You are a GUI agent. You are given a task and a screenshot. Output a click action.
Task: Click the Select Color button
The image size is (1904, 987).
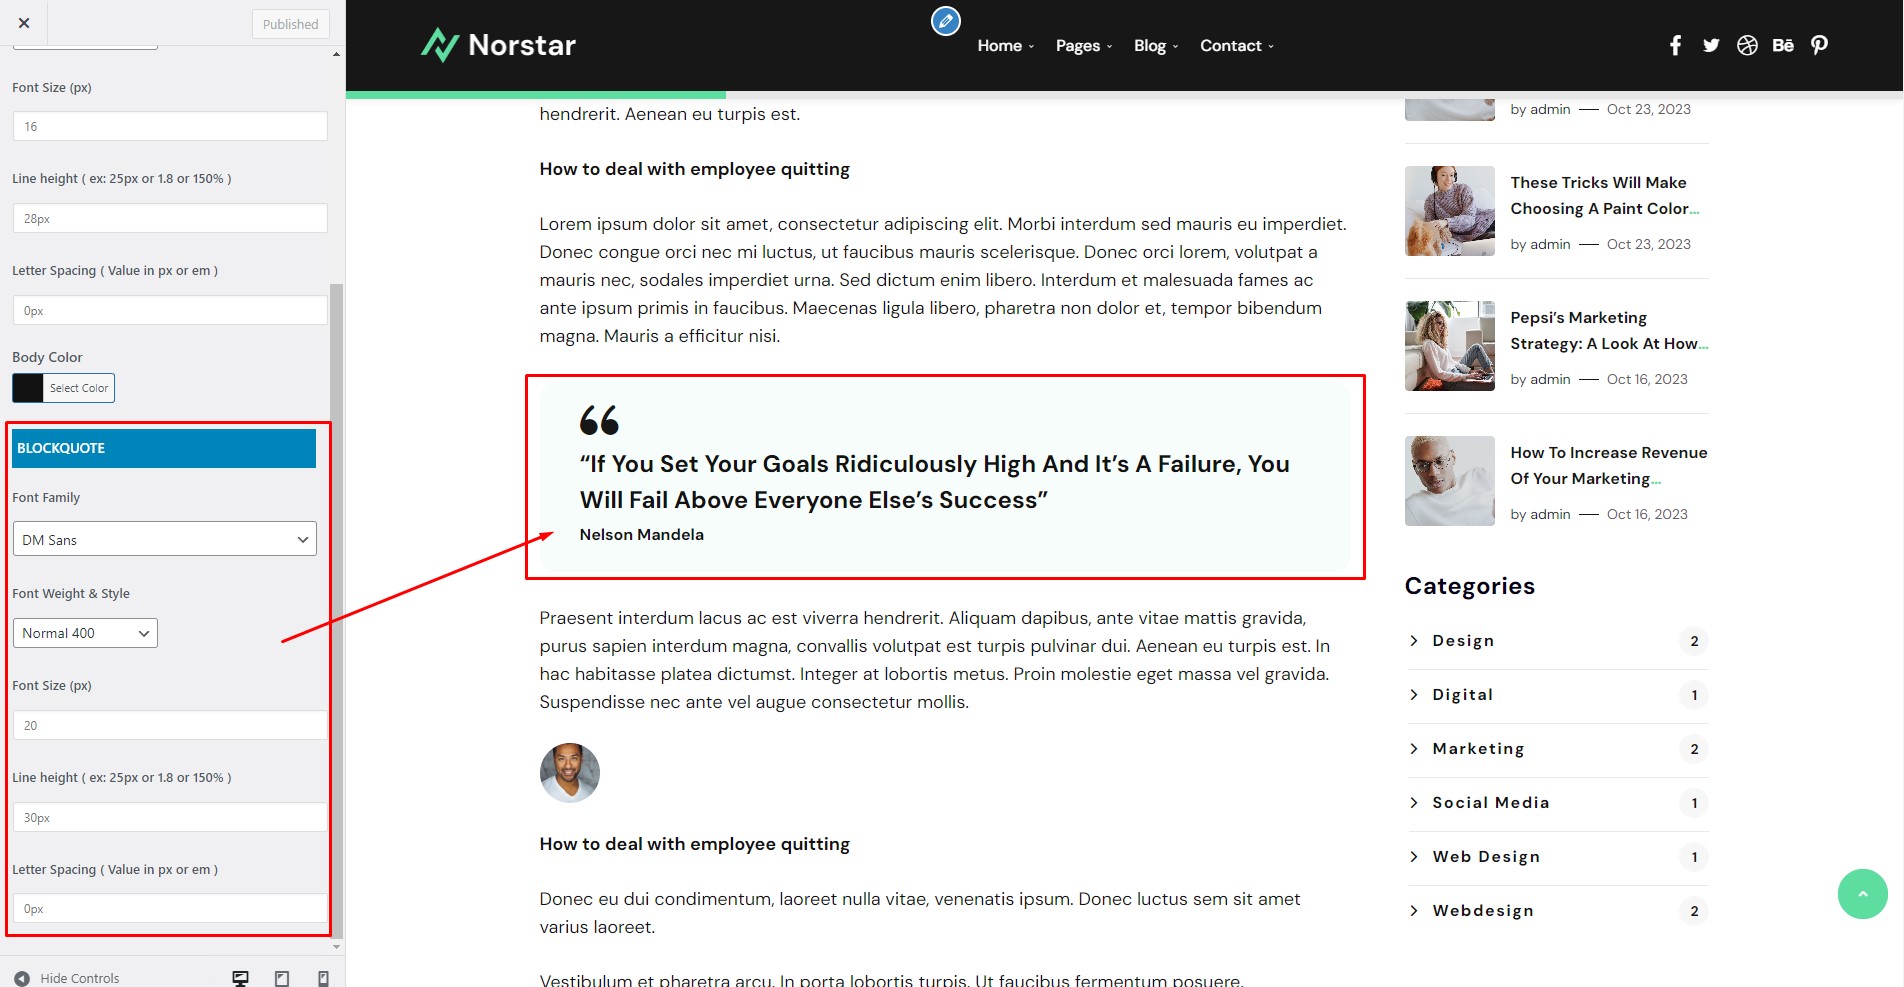click(x=79, y=388)
